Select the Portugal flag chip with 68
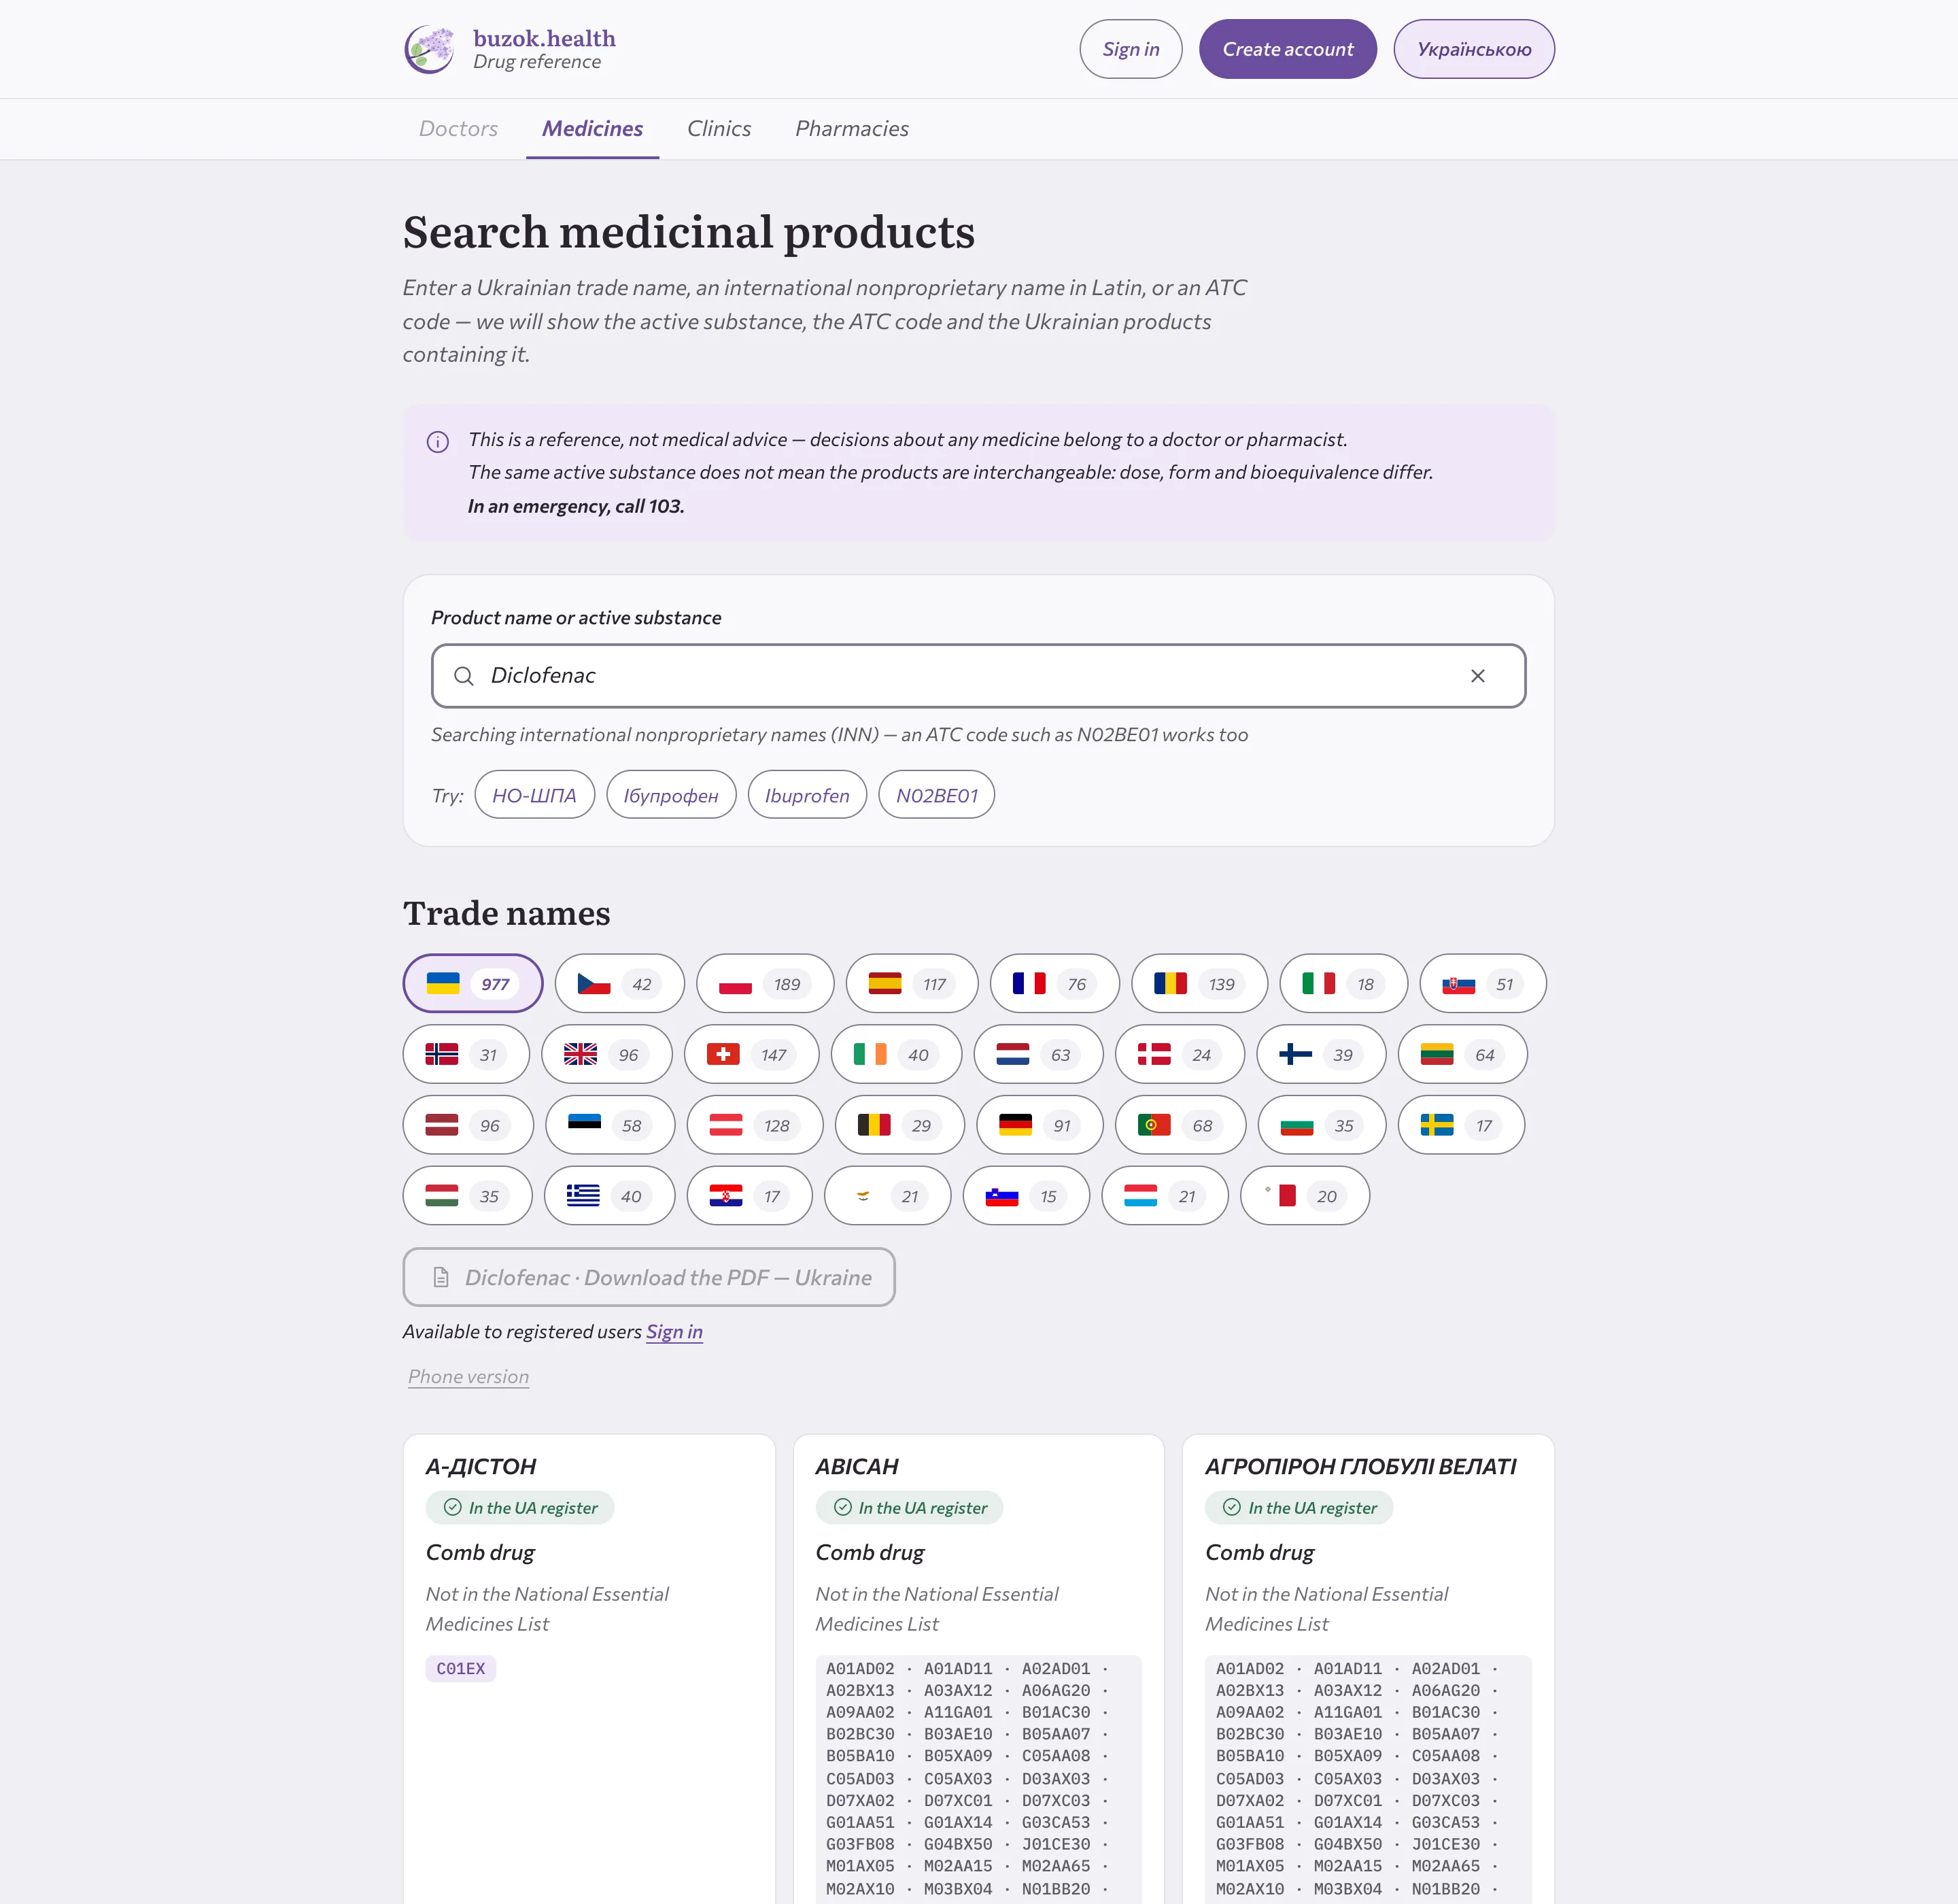This screenshot has height=1904, width=1958. point(1180,1125)
